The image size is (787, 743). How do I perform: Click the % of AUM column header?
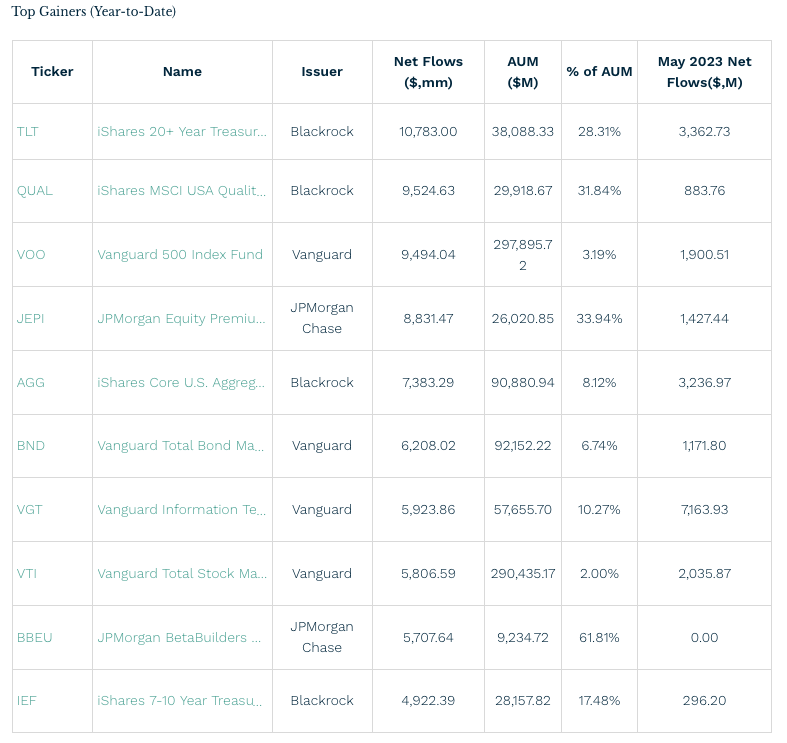[x=599, y=72]
